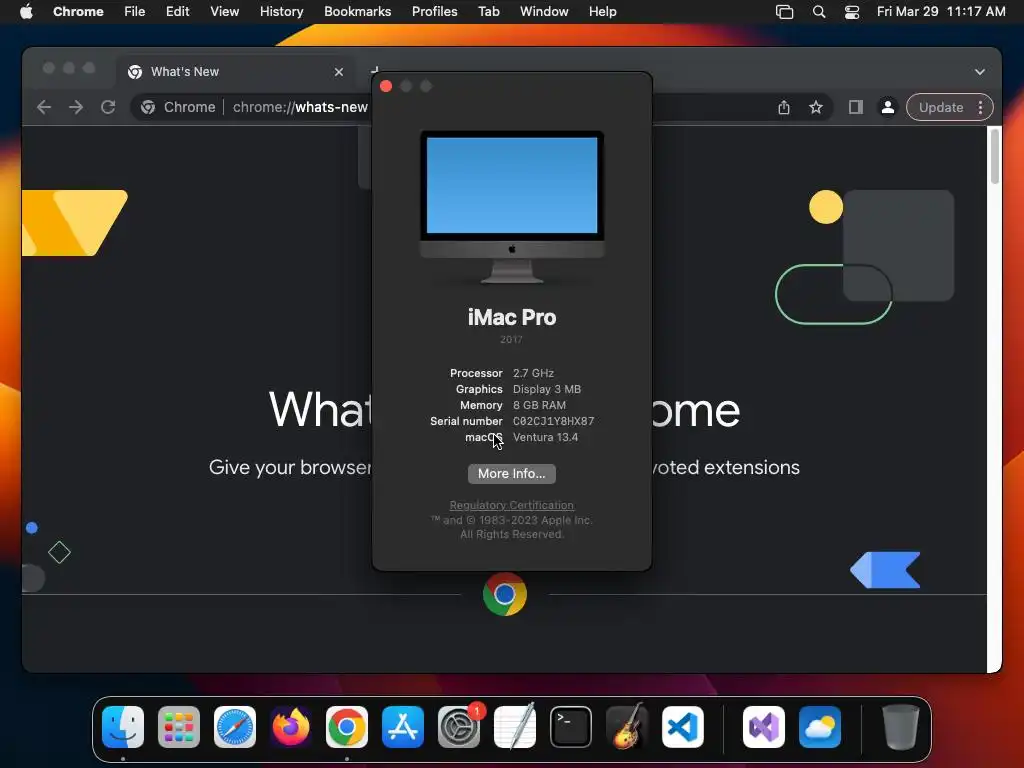Open the View menu
1024x768 pixels.
224,12
